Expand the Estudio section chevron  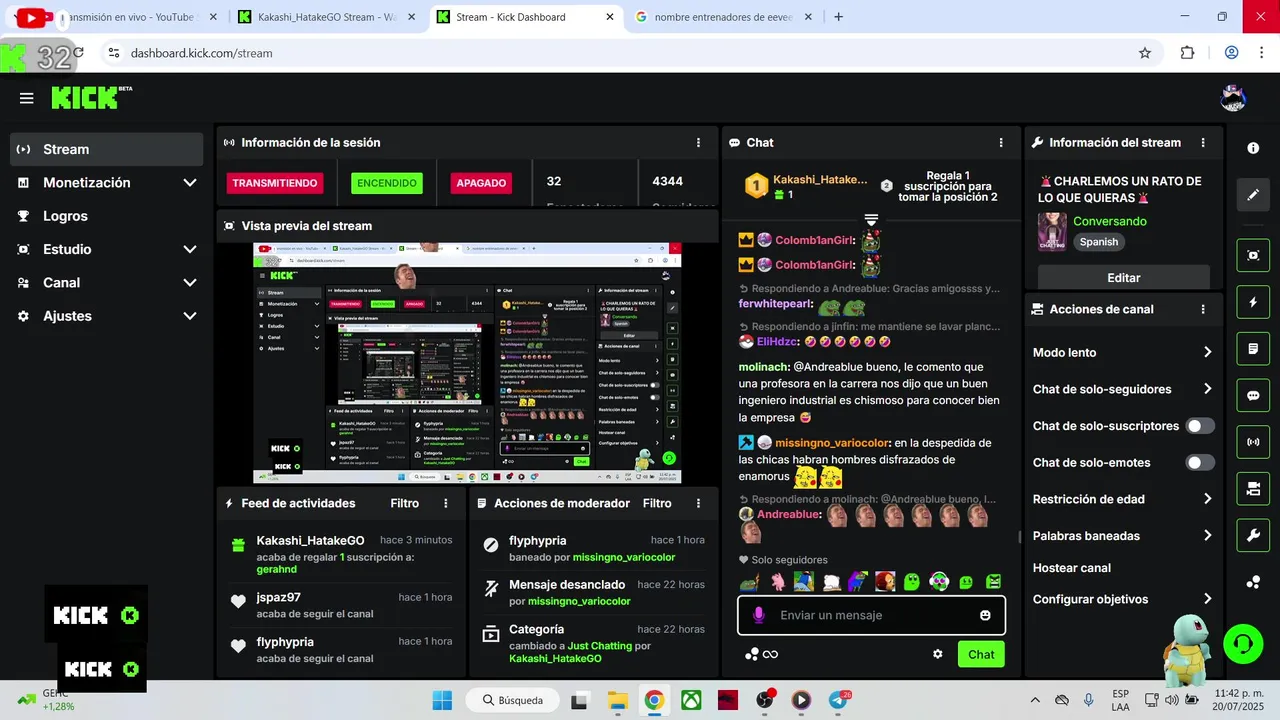tap(190, 250)
